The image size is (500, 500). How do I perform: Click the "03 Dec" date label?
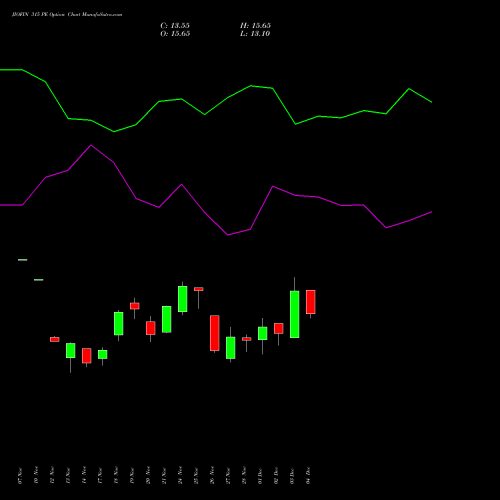tap(293, 475)
